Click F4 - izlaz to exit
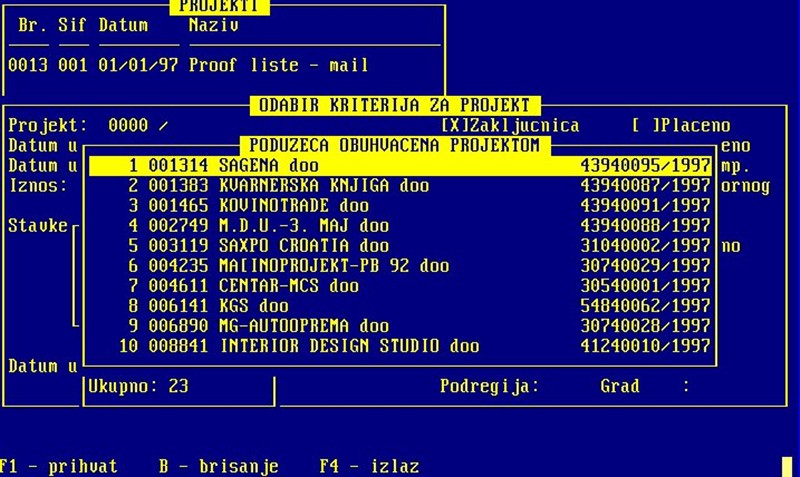Viewport: 800px width, 477px height. (369, 467)
